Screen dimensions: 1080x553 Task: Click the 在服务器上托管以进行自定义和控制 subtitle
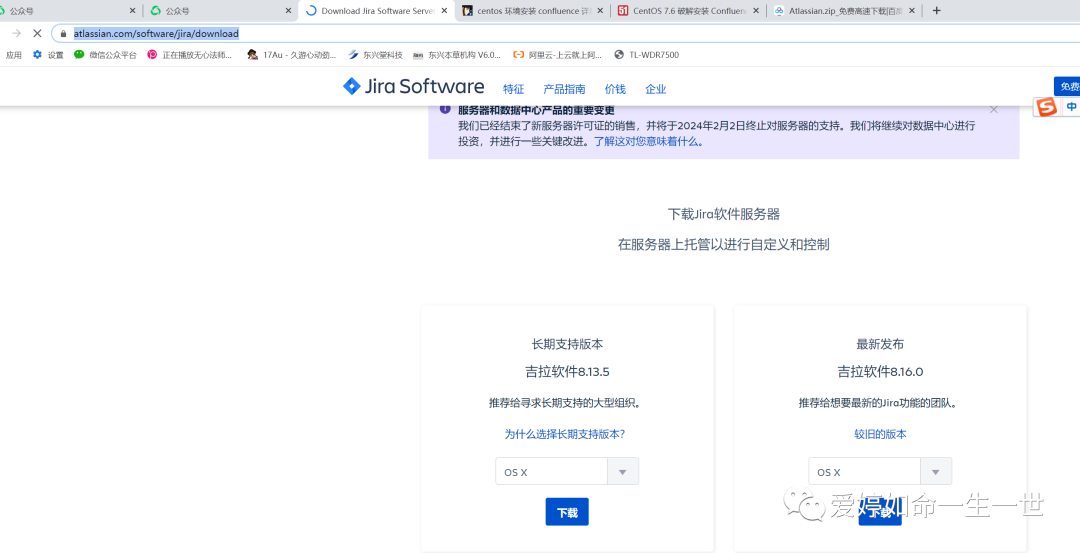click(724, 244)
